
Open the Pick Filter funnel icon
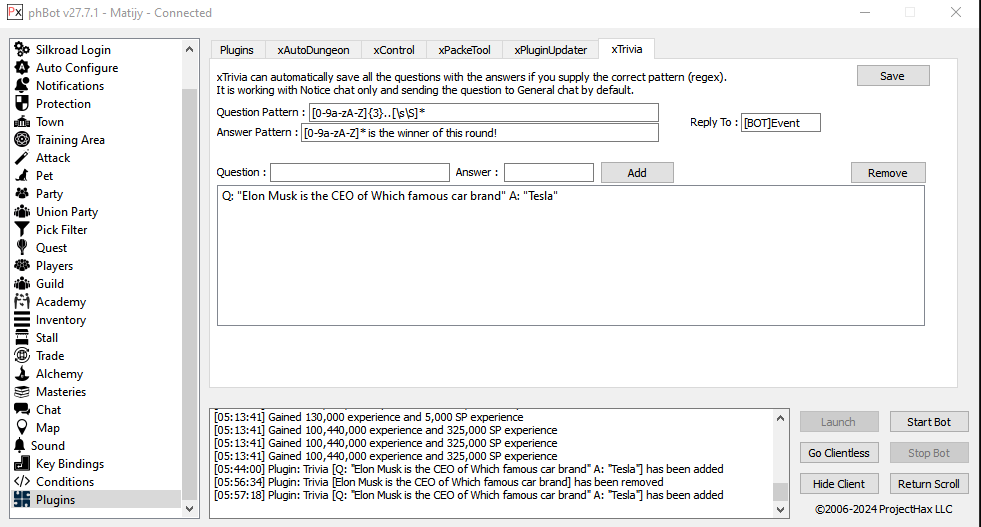(x=21, y=230)
